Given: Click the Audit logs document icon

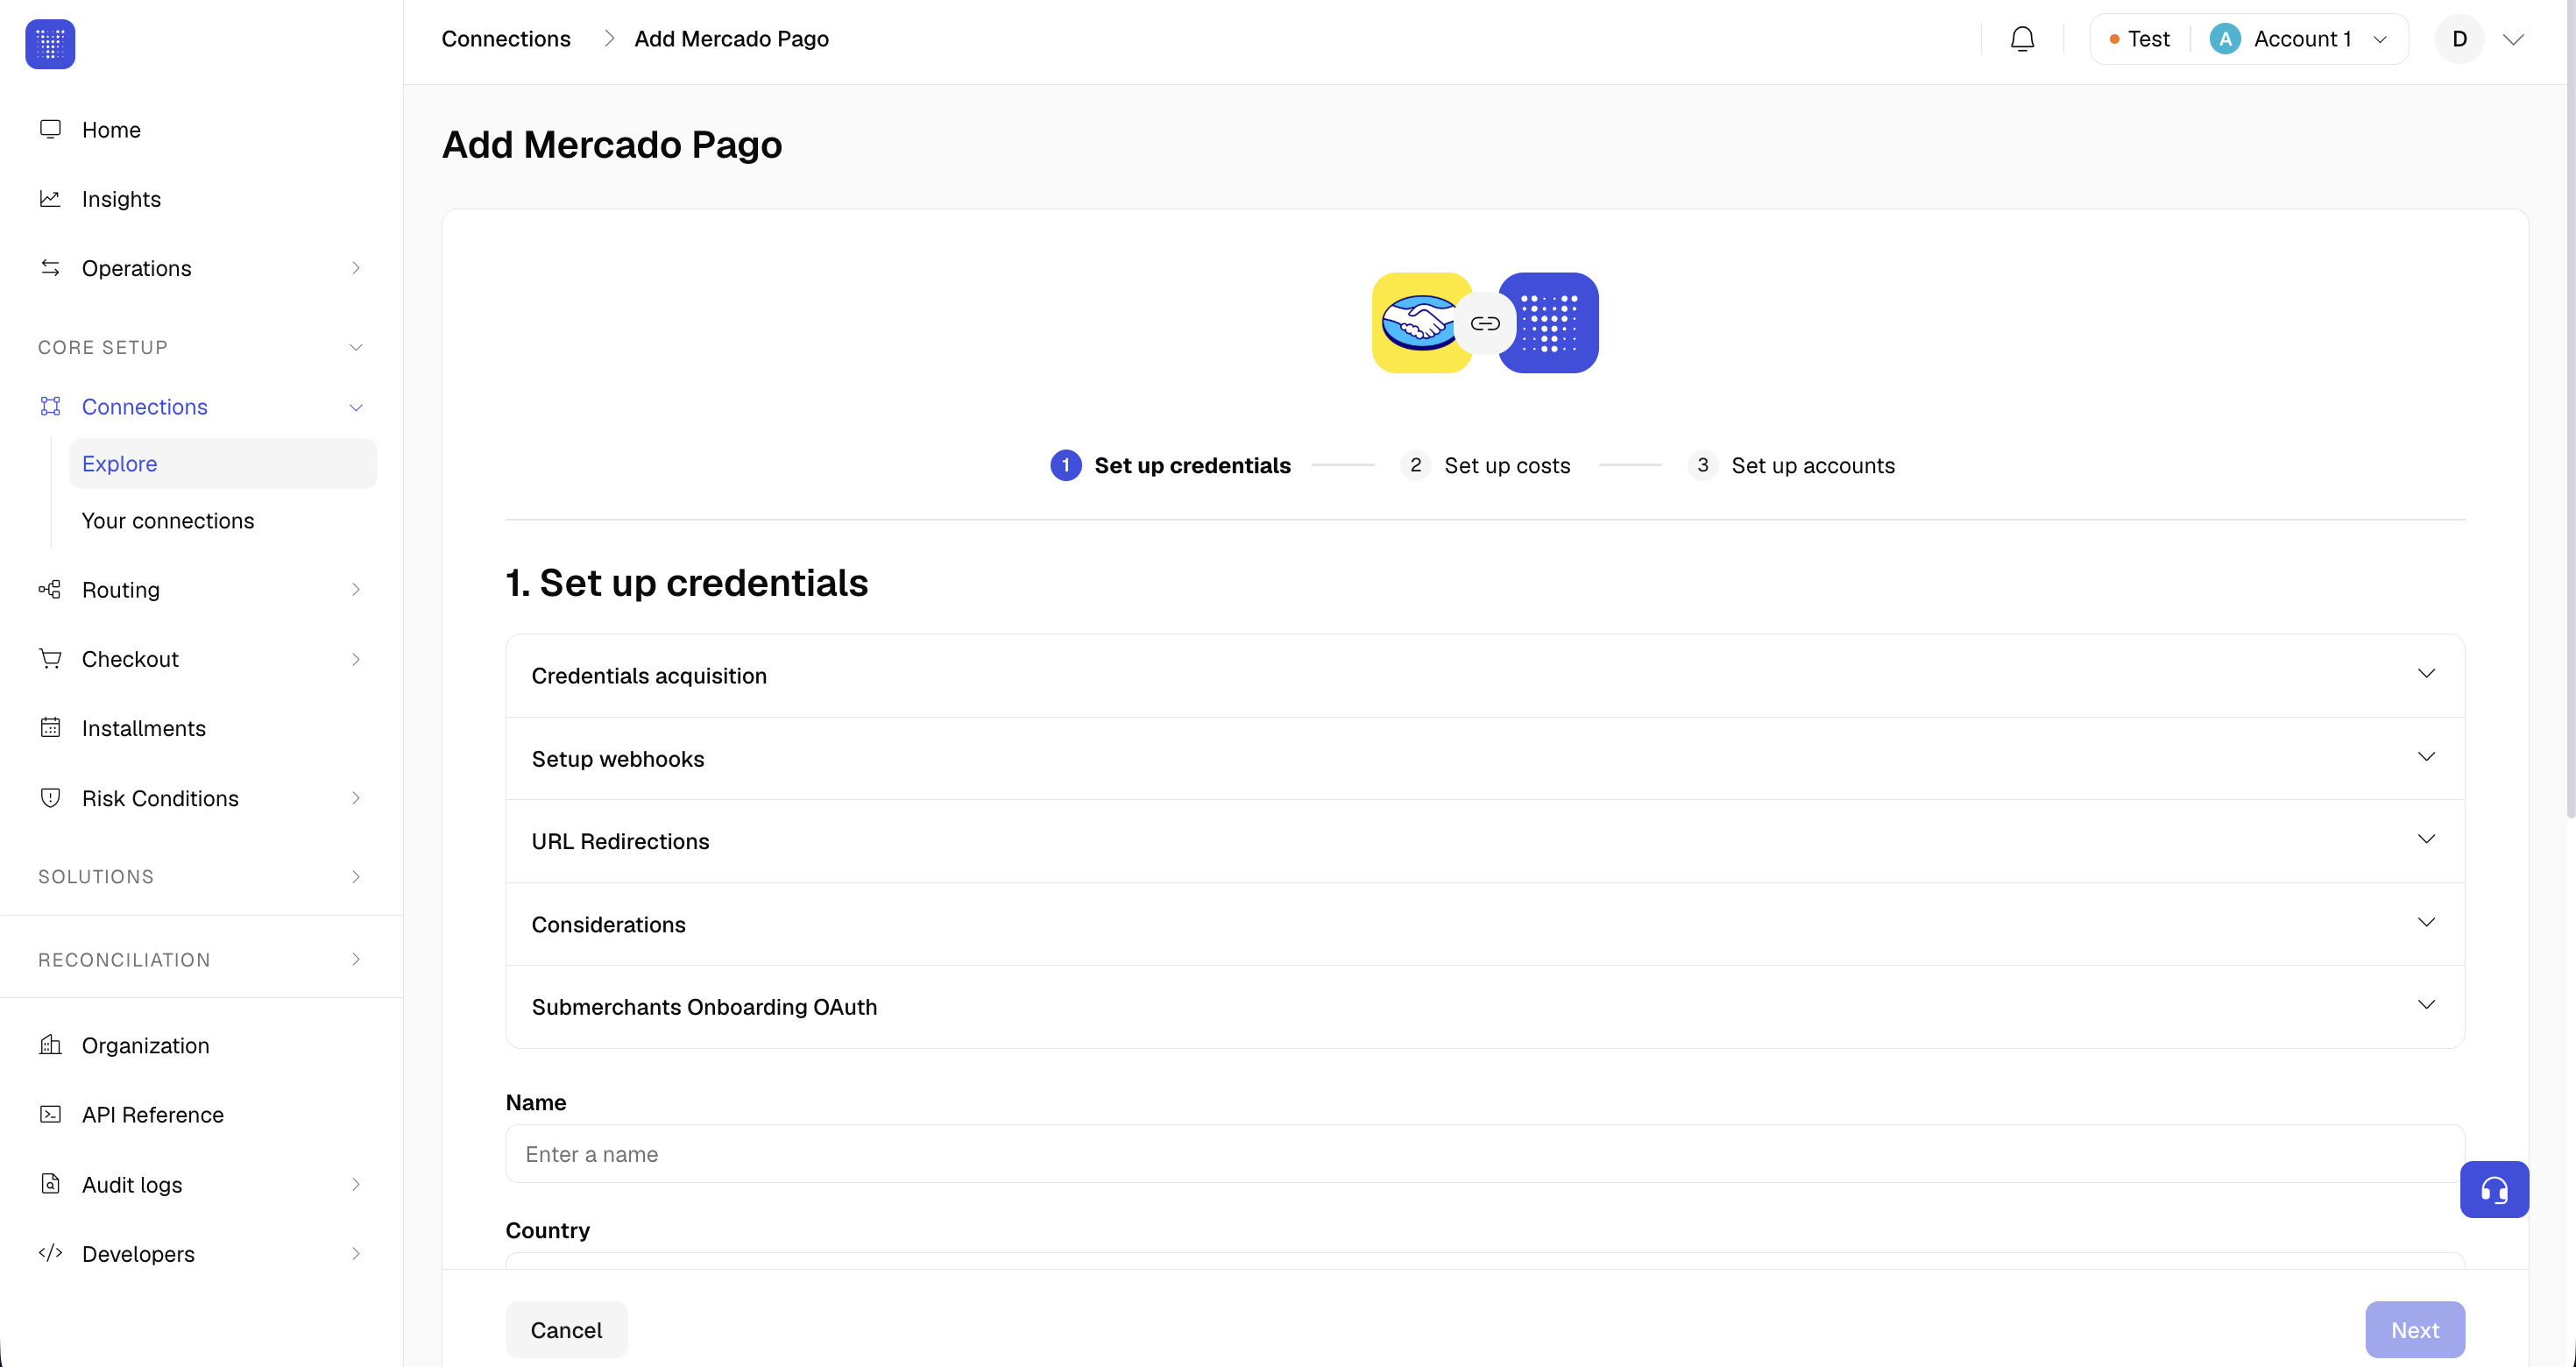Looking at the screenshot, I should click(x=50, y=1184).
